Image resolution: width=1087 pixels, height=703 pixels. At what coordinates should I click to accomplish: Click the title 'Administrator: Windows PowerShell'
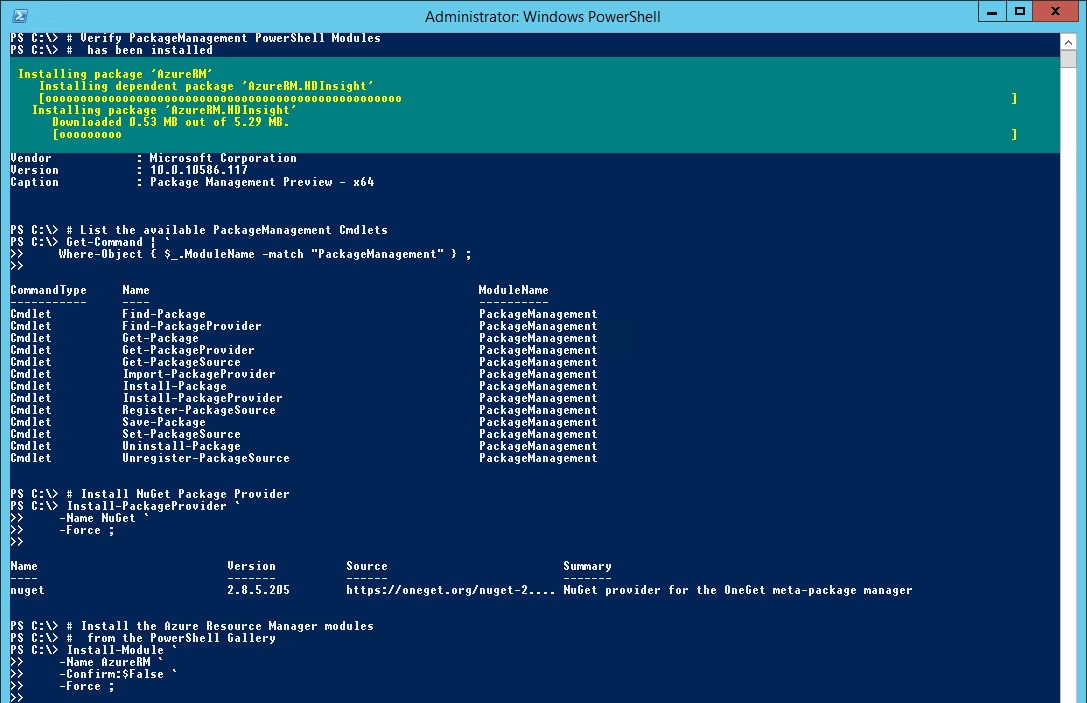(x=542, y=17)
